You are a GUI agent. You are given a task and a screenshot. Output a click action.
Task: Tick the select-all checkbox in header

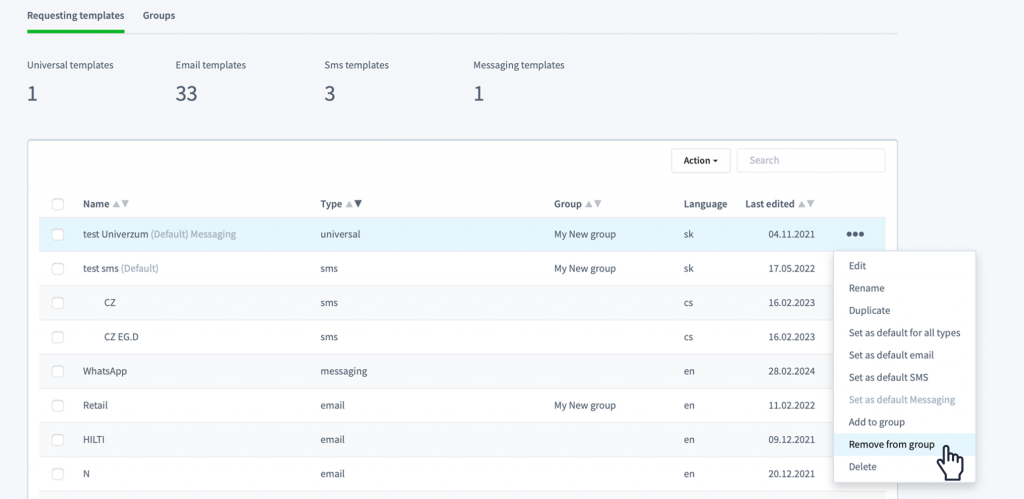pyautogui.click(x=57, y=204)
